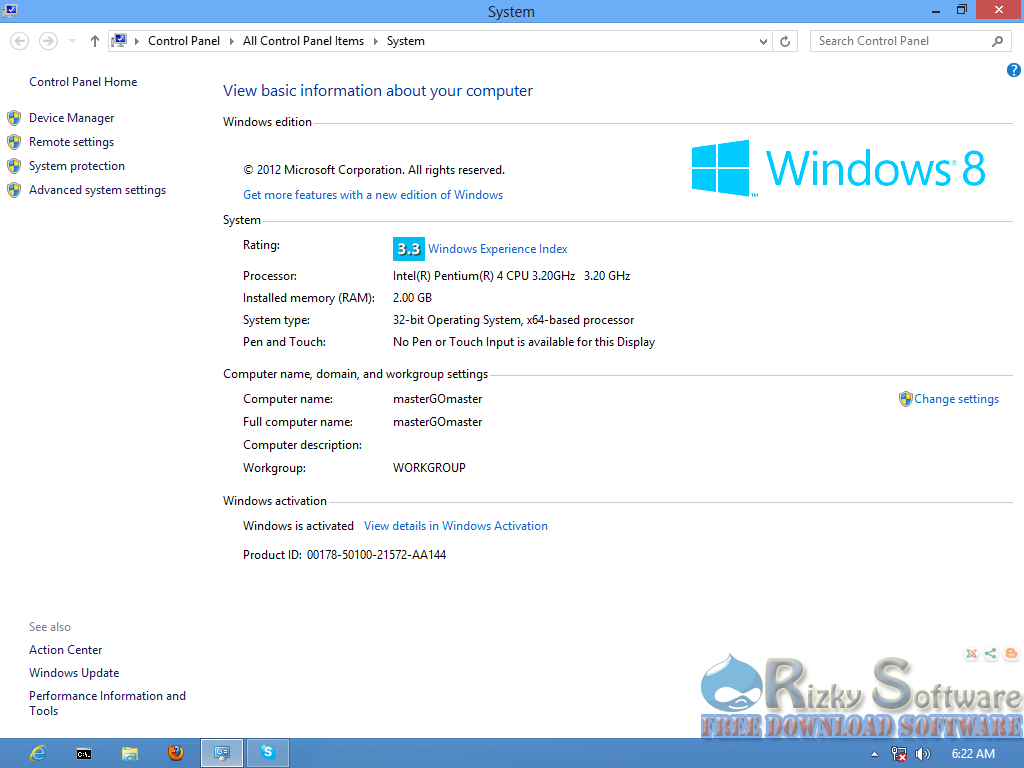This screenshot has width=1024, height=768.
Task: Click the Forward navigation arrow
Action: [x=48, y=41]
